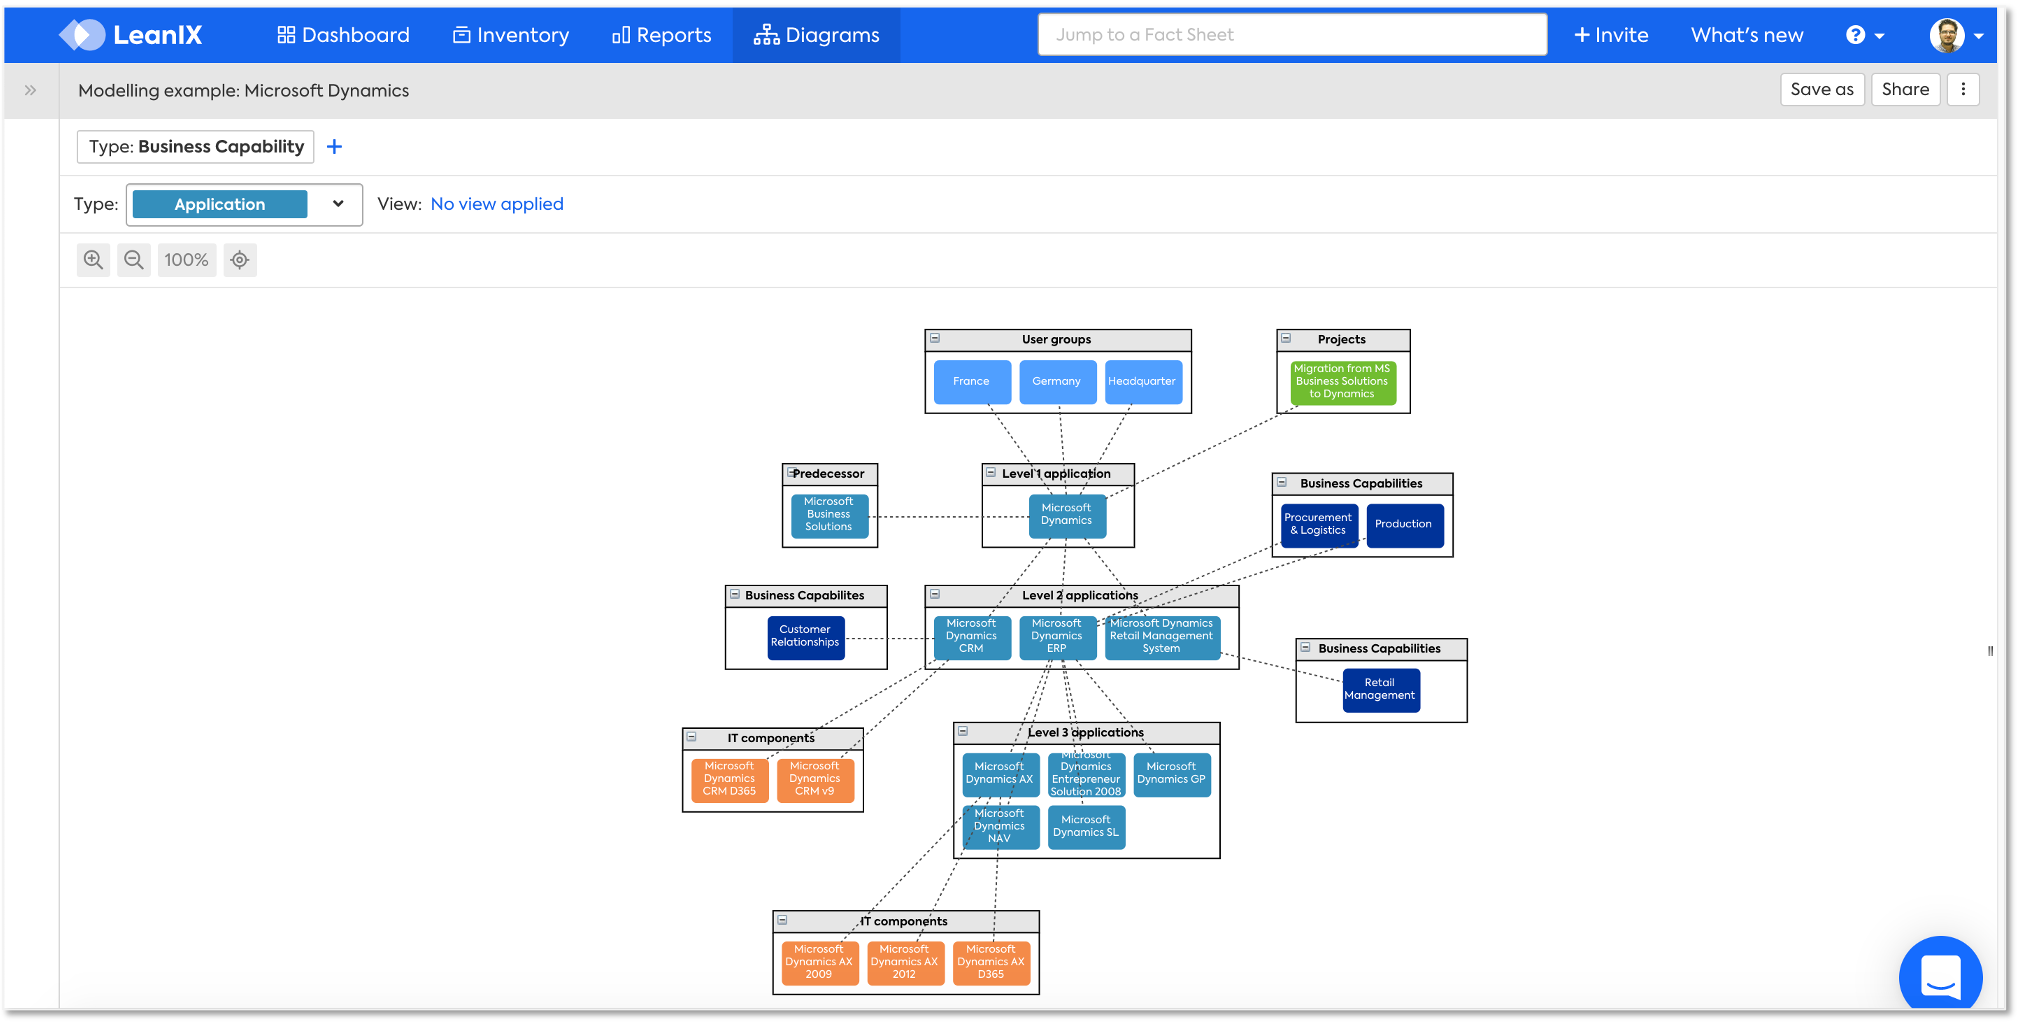Select the Migration from MS Business Solutions node
Screen dimensions: 2018x1022
[1343, 382]
